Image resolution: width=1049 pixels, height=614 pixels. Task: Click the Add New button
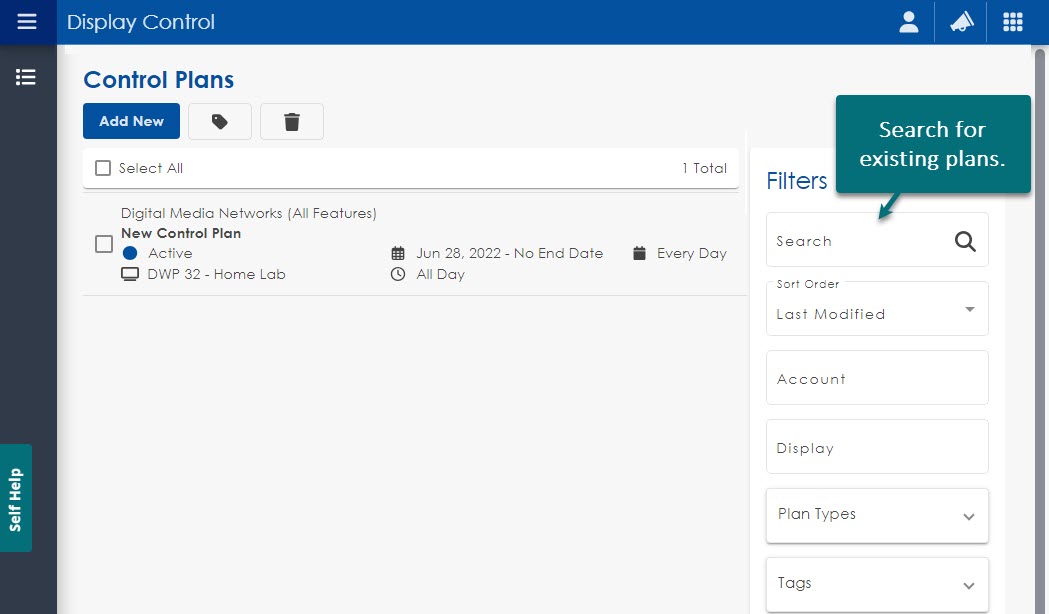pos(131,121)
